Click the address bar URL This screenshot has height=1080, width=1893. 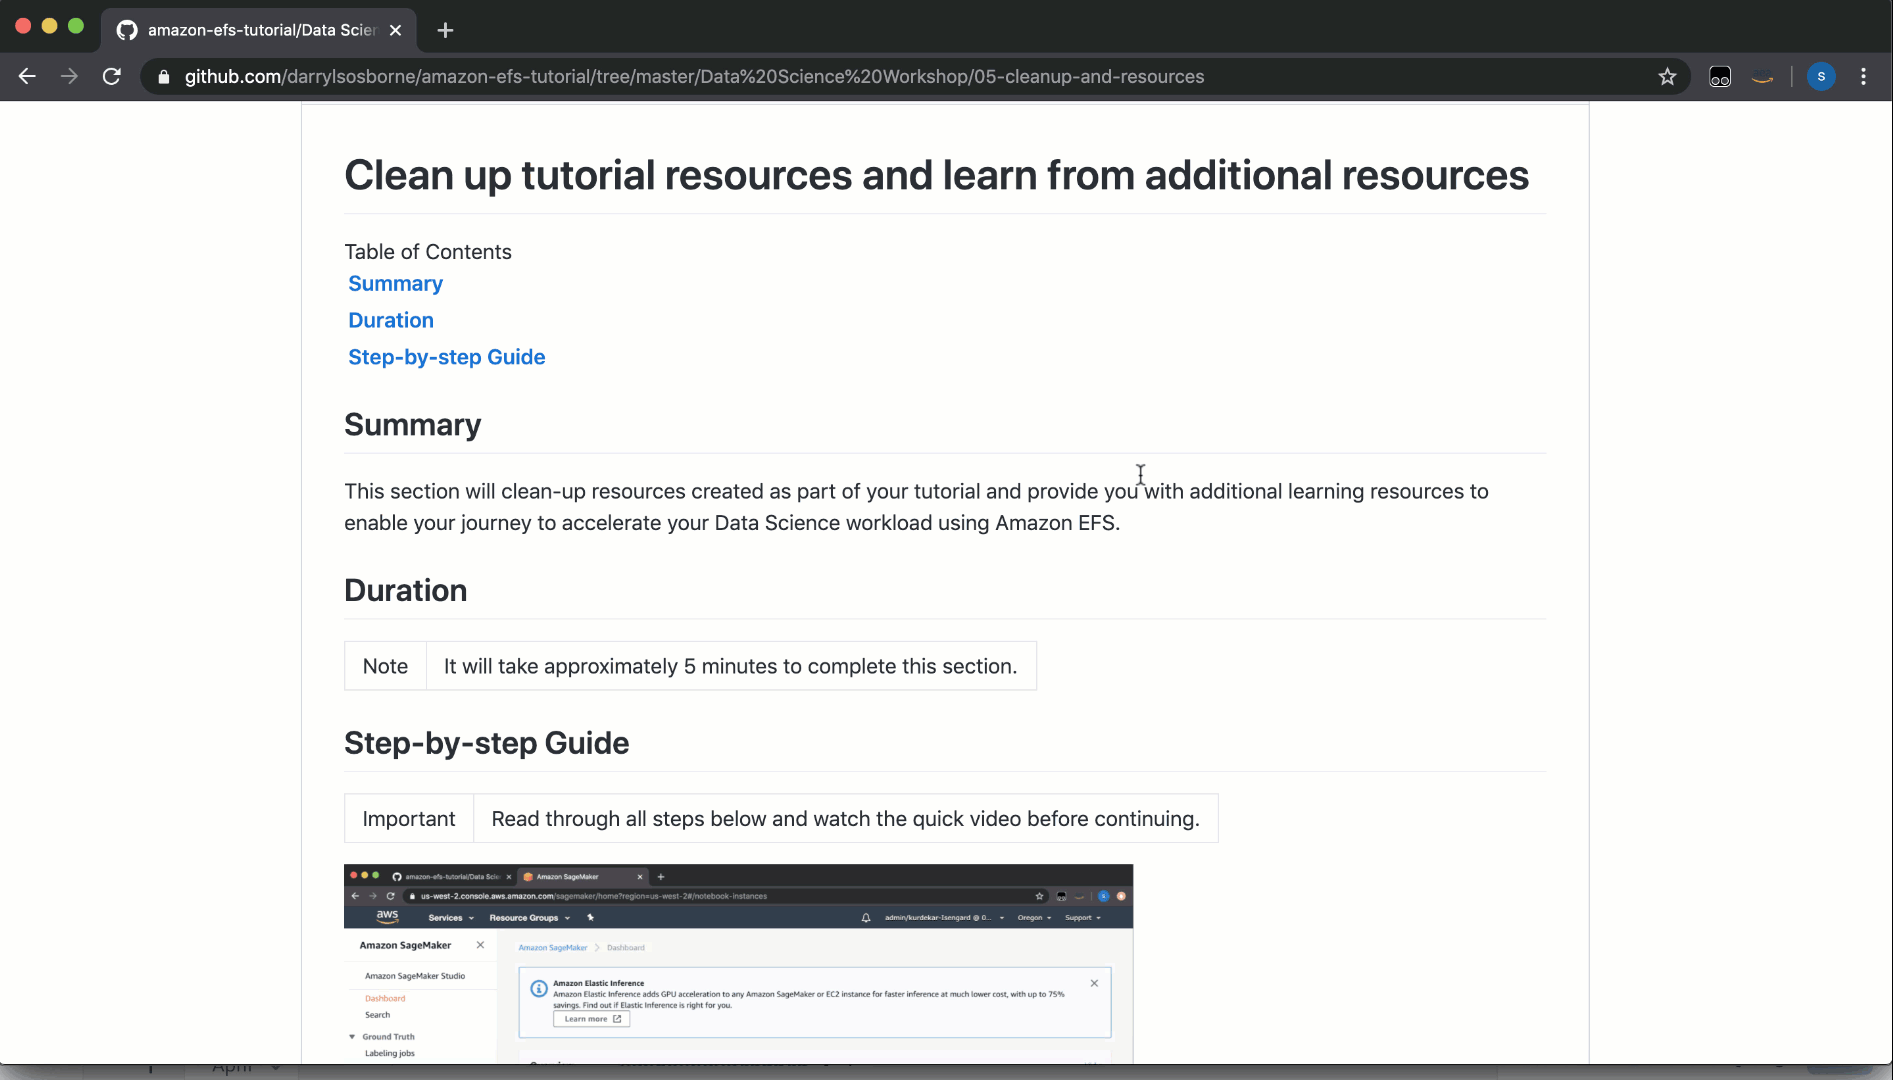pyautogui.click(x=694, y=76)
